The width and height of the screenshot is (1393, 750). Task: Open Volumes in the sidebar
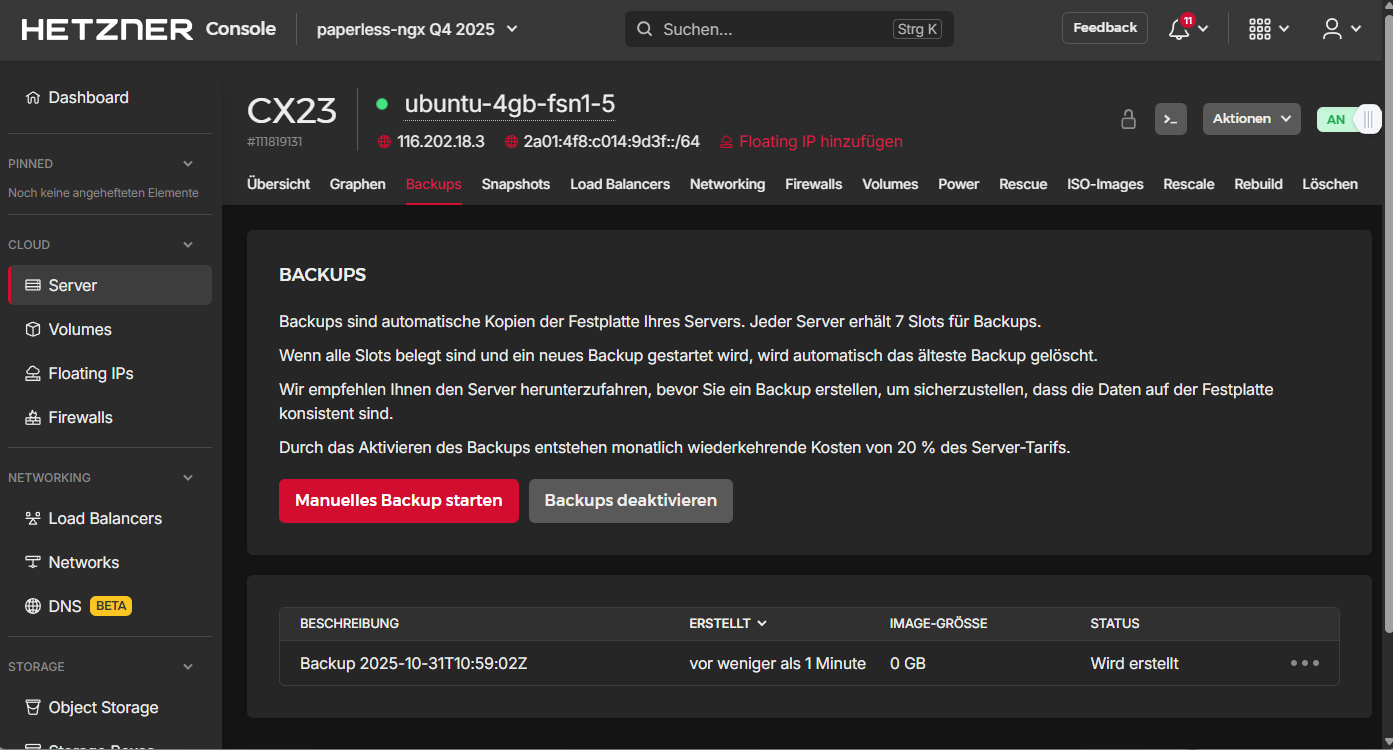click(x=80, y=329)
